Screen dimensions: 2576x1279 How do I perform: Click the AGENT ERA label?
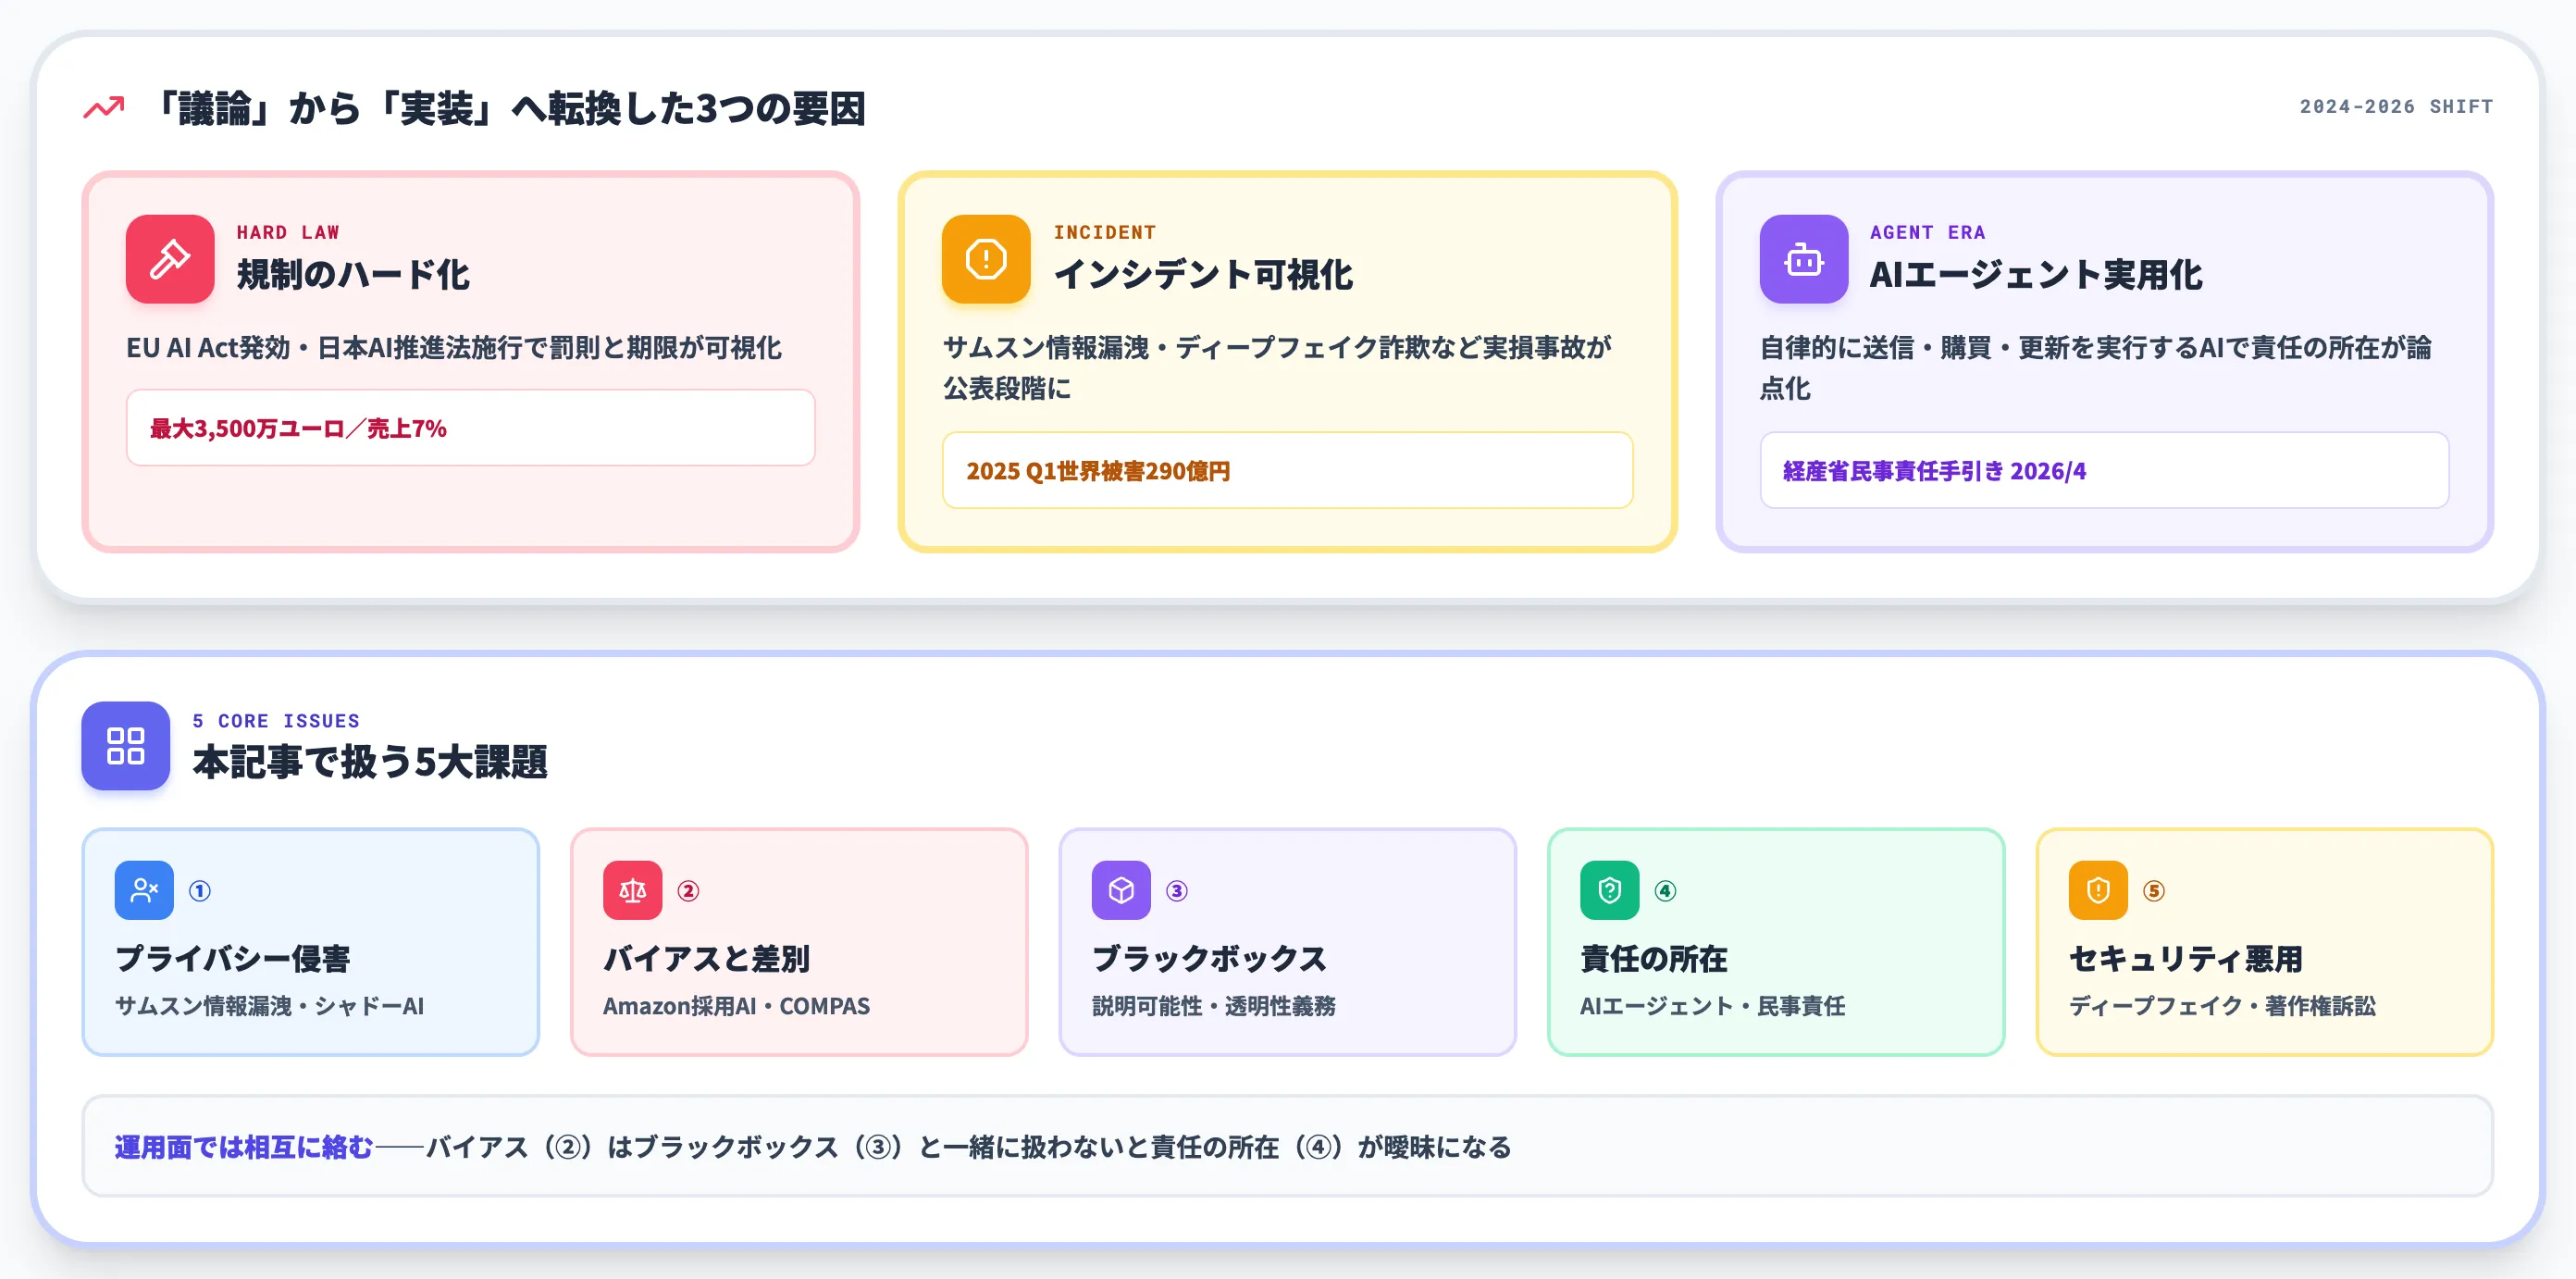tap(1928, 232)
